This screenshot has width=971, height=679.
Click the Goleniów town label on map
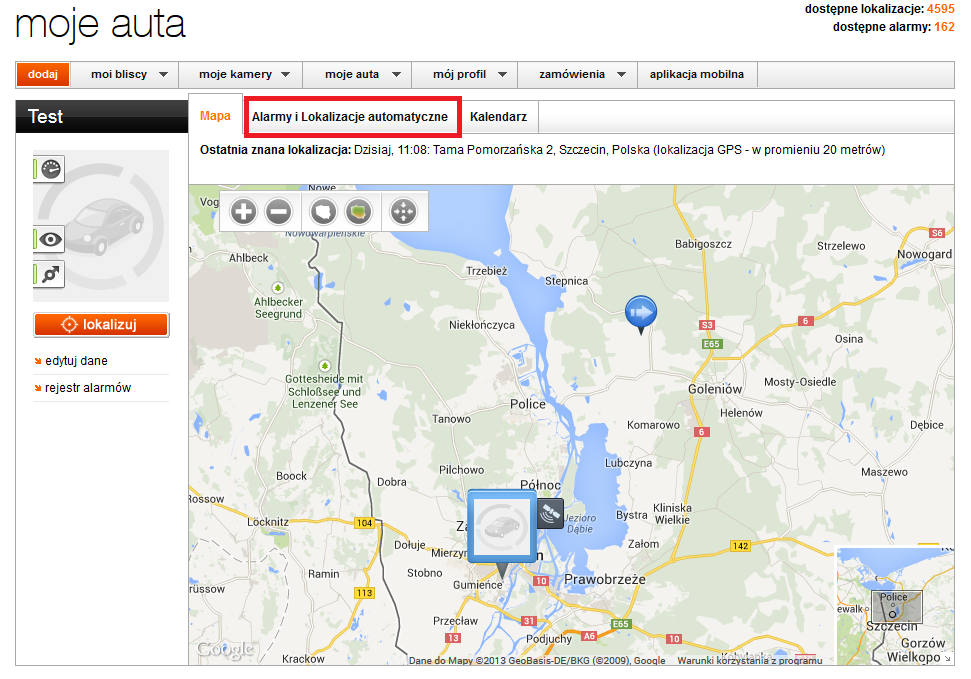pos(715,389)
